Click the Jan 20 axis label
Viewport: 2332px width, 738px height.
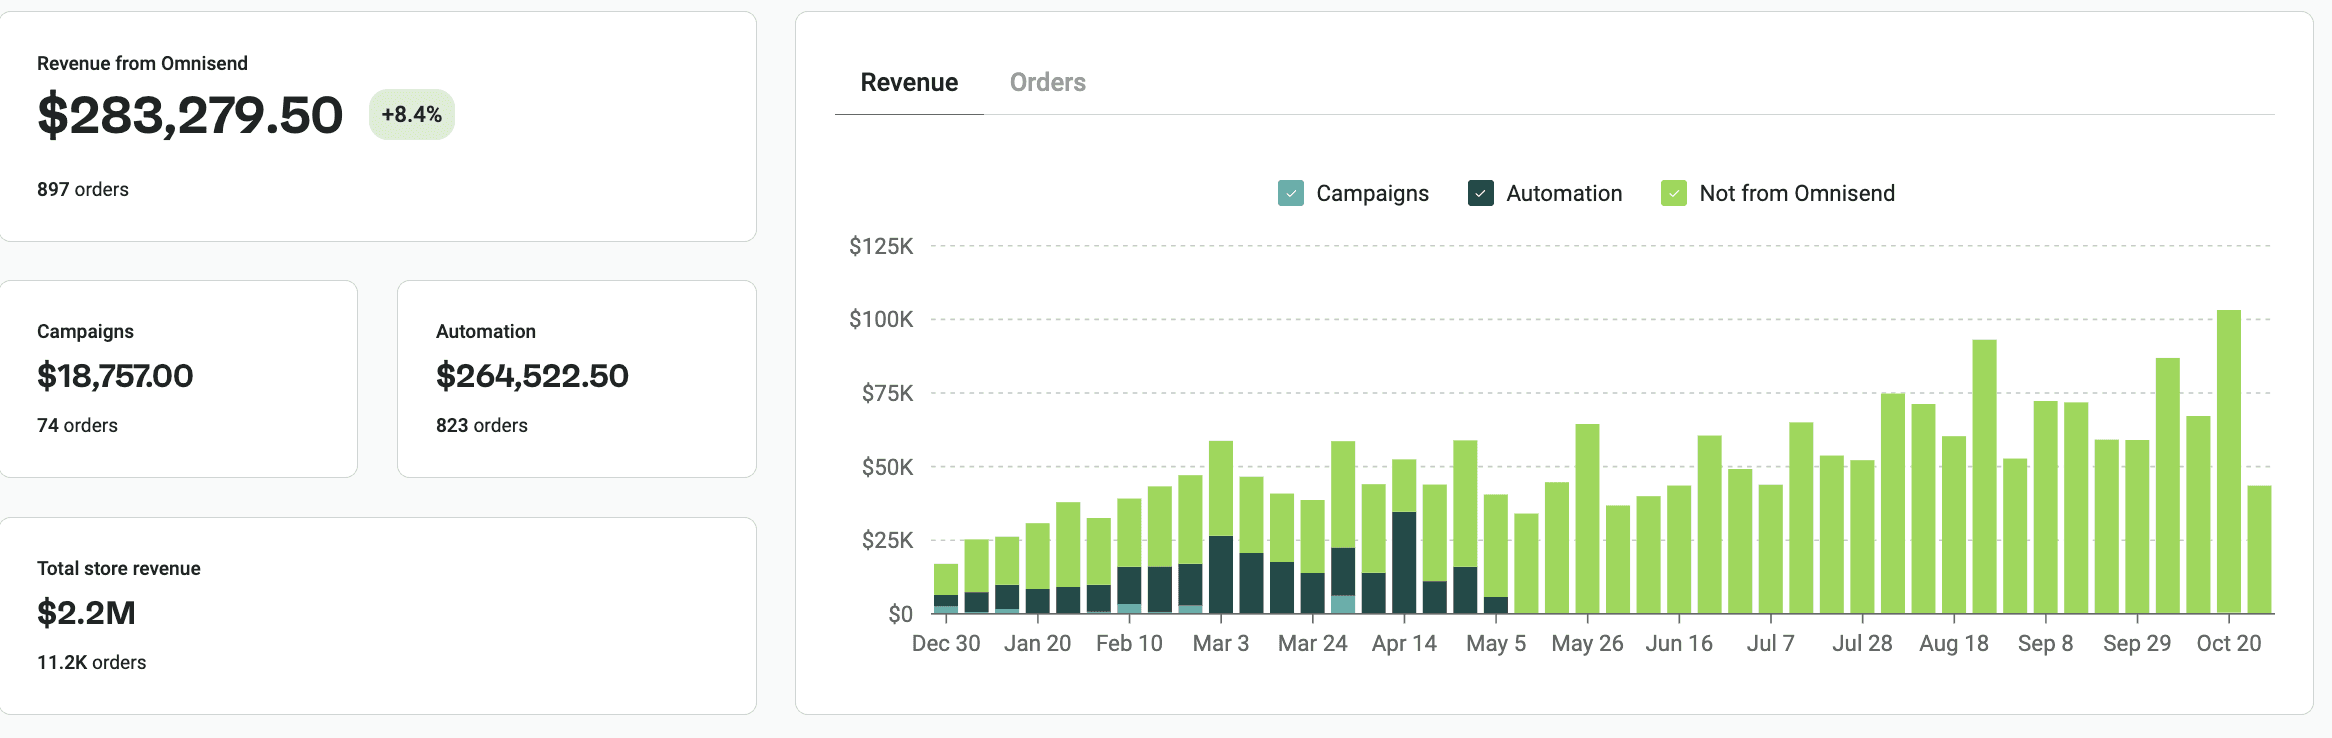[1037, 643]
